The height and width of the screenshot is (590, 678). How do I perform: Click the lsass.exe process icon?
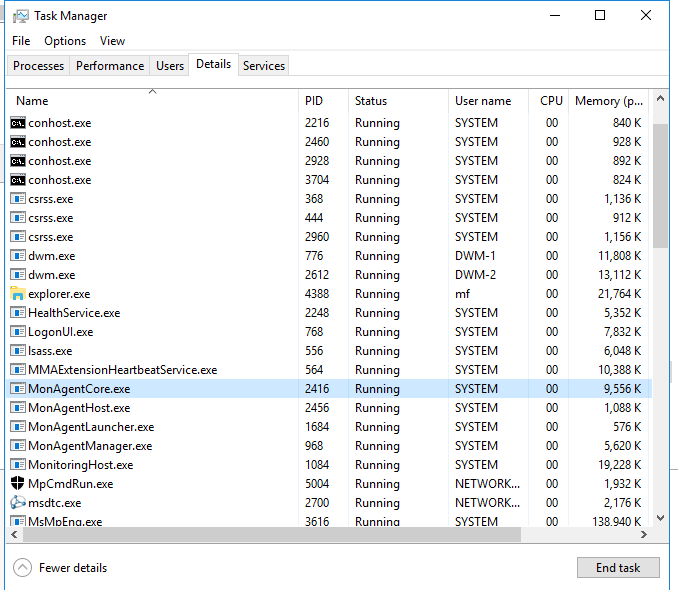tap(18, 351)
